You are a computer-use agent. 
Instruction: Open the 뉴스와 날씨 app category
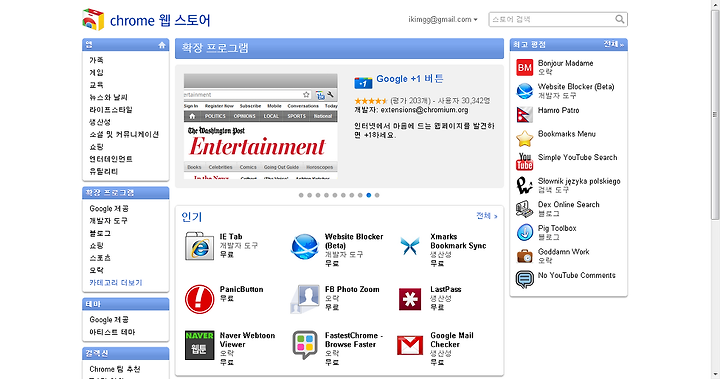coord(108,97)
